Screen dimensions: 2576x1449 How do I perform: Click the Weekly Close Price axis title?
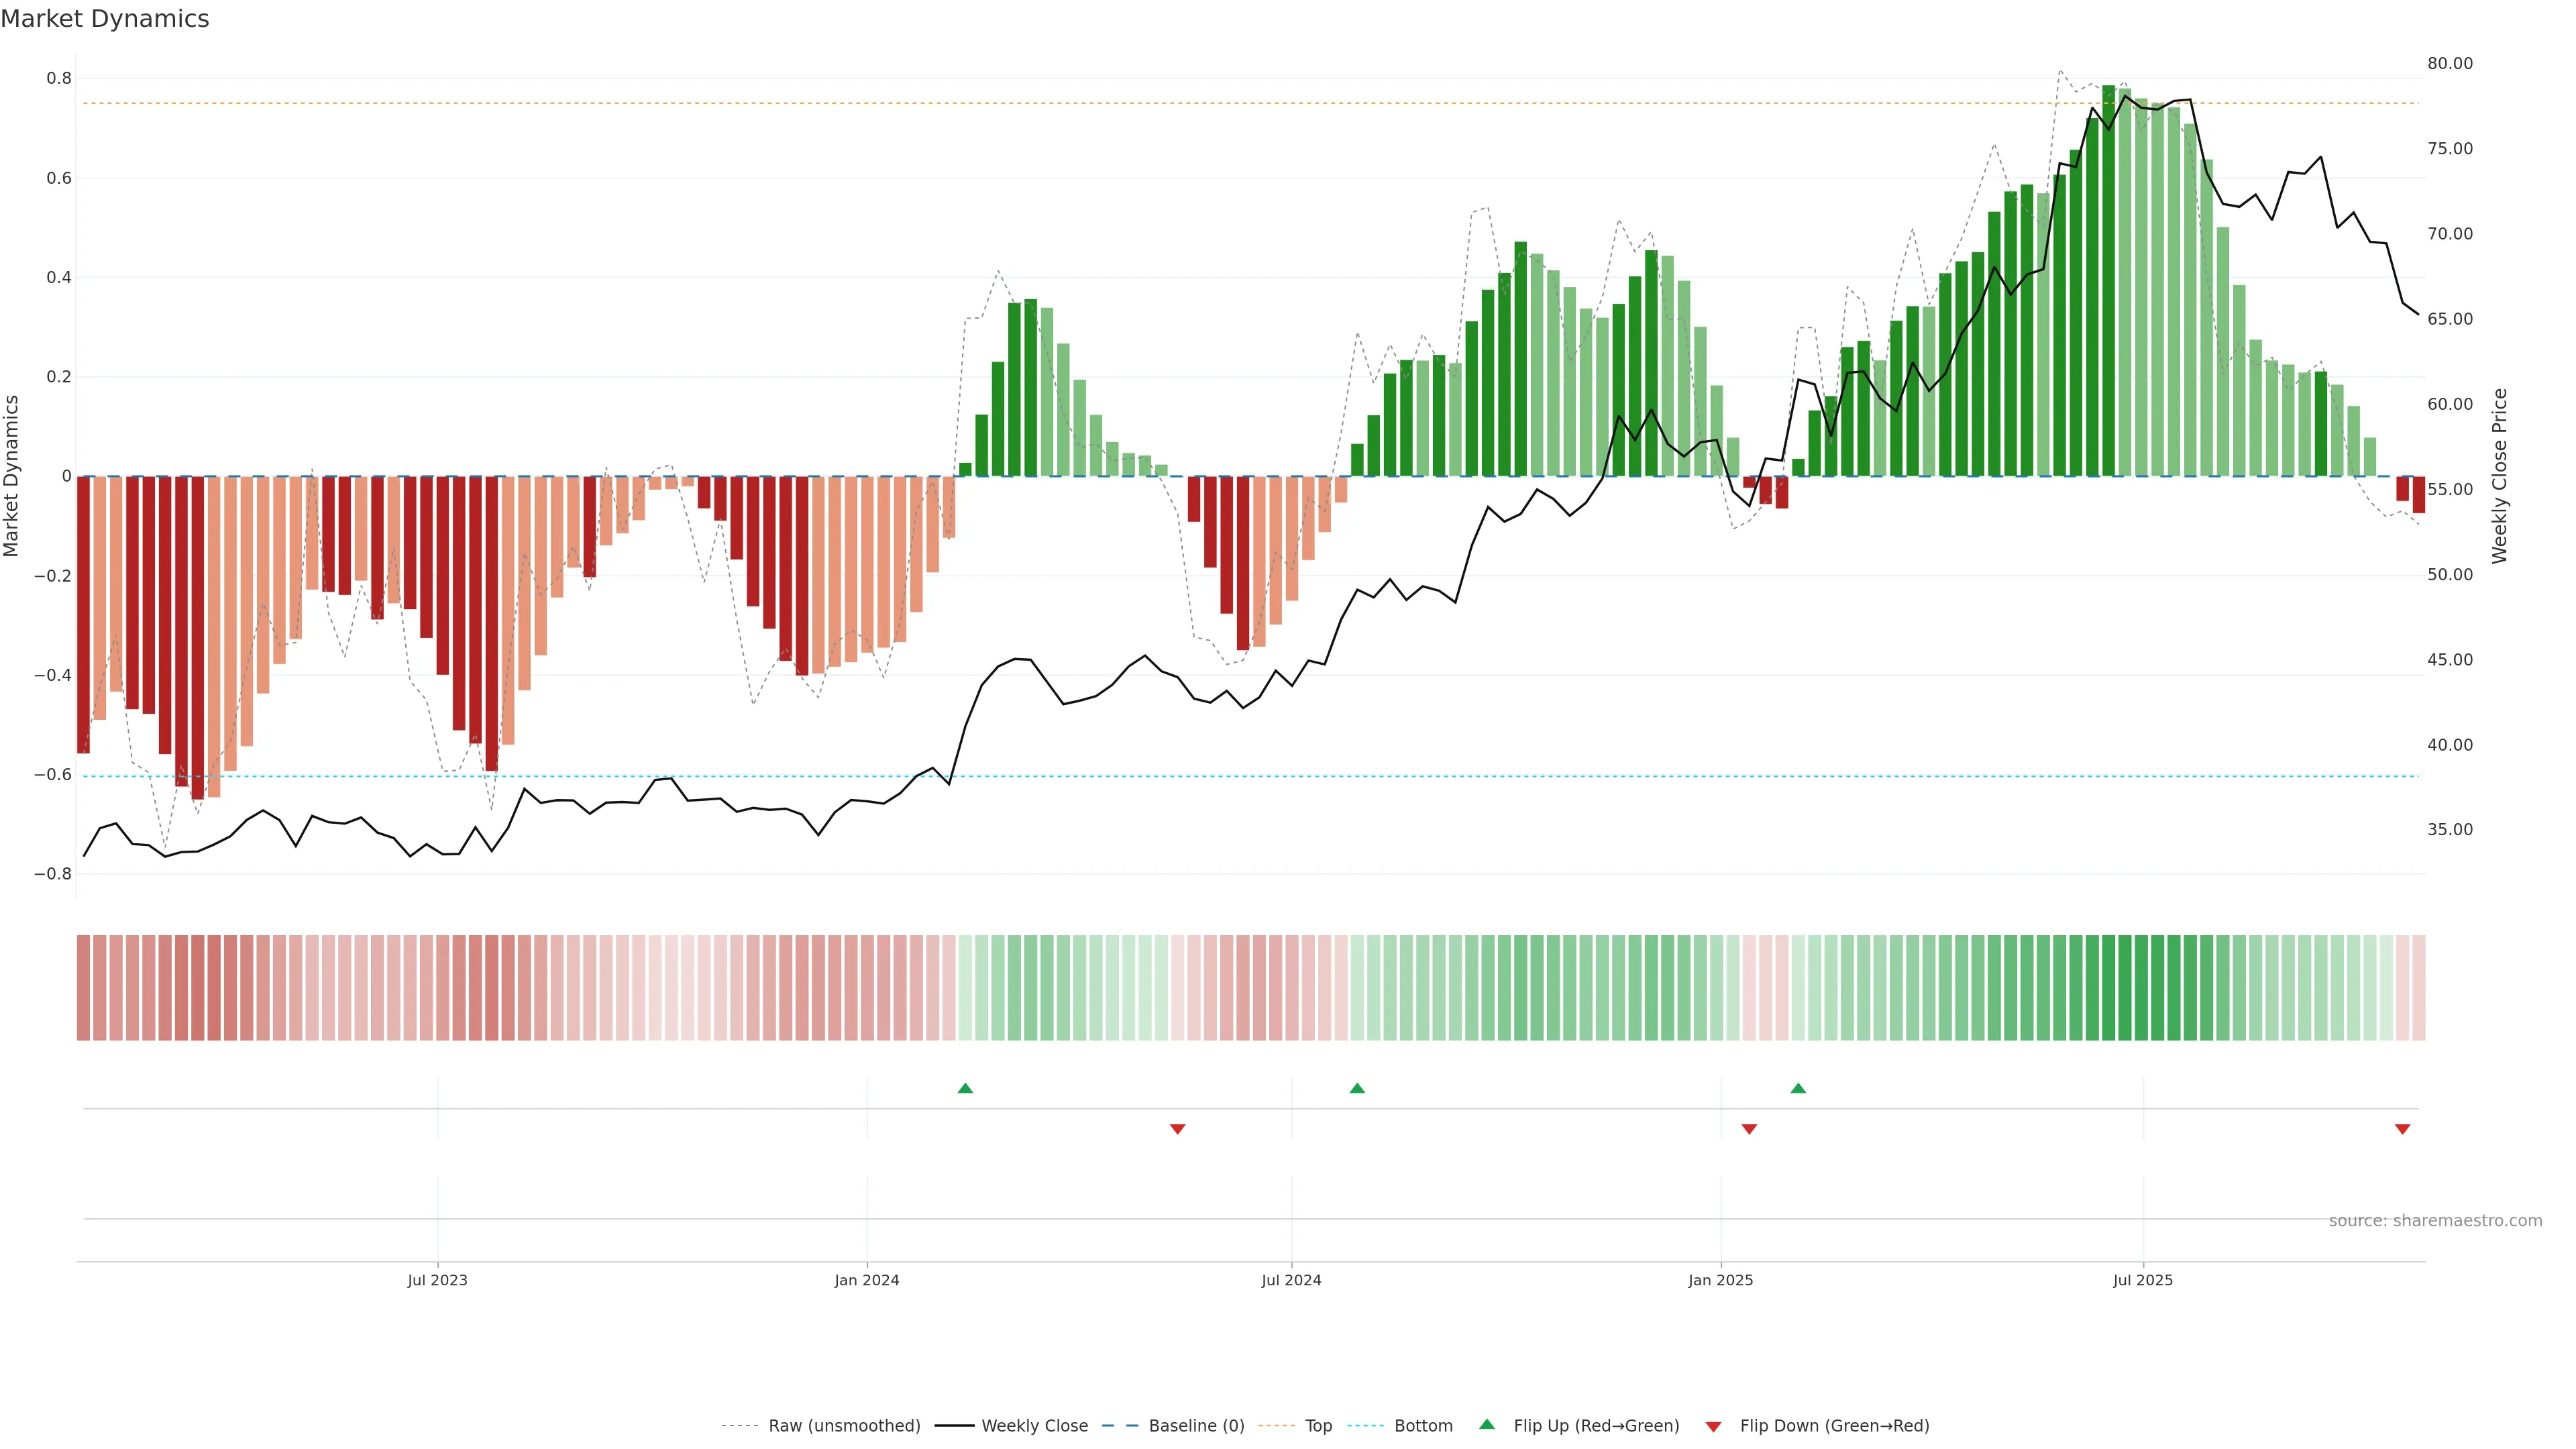[2499, 476]
